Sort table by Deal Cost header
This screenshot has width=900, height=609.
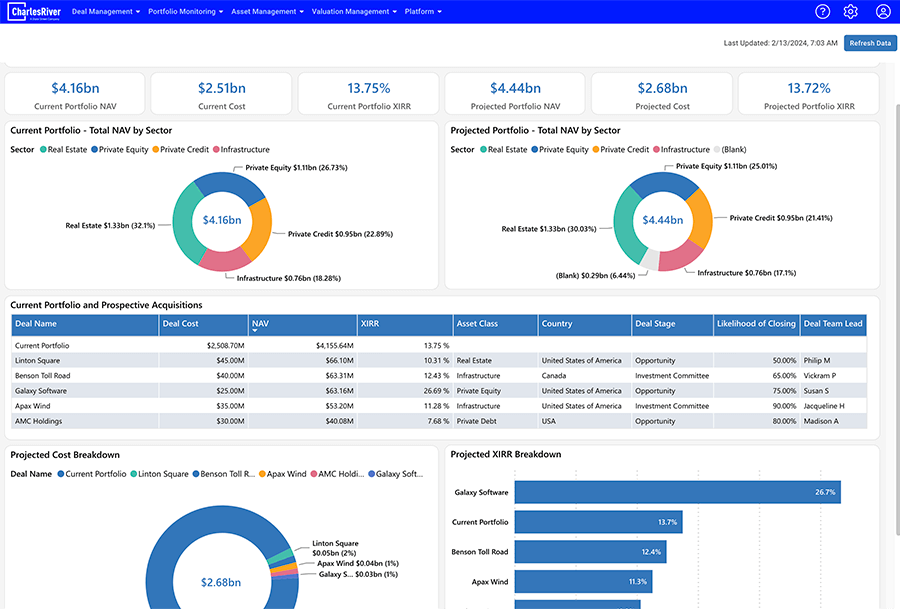click(204, 324)
